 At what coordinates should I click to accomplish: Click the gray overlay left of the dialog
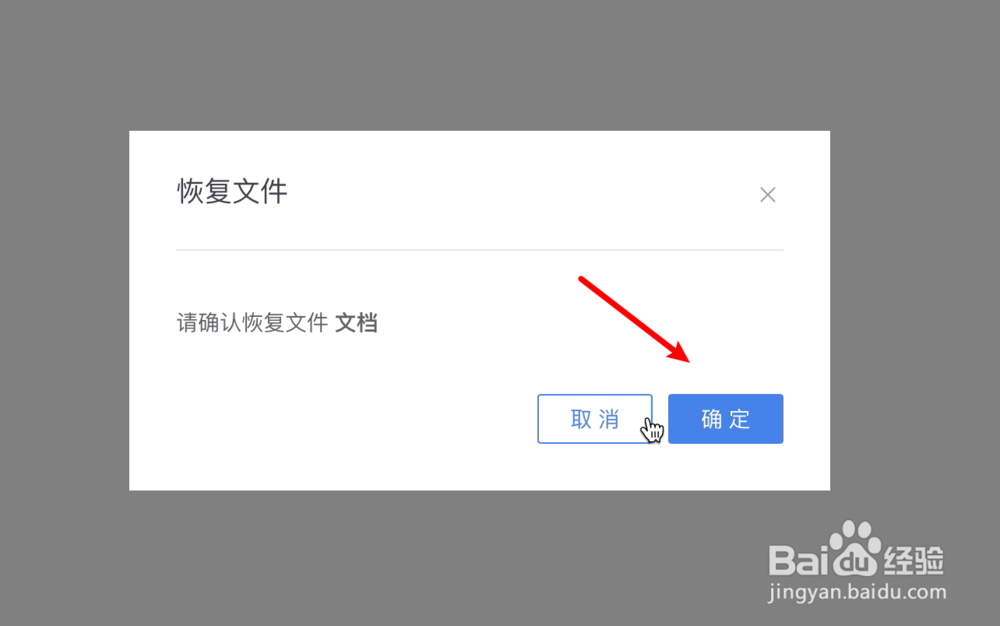[64, 312]
